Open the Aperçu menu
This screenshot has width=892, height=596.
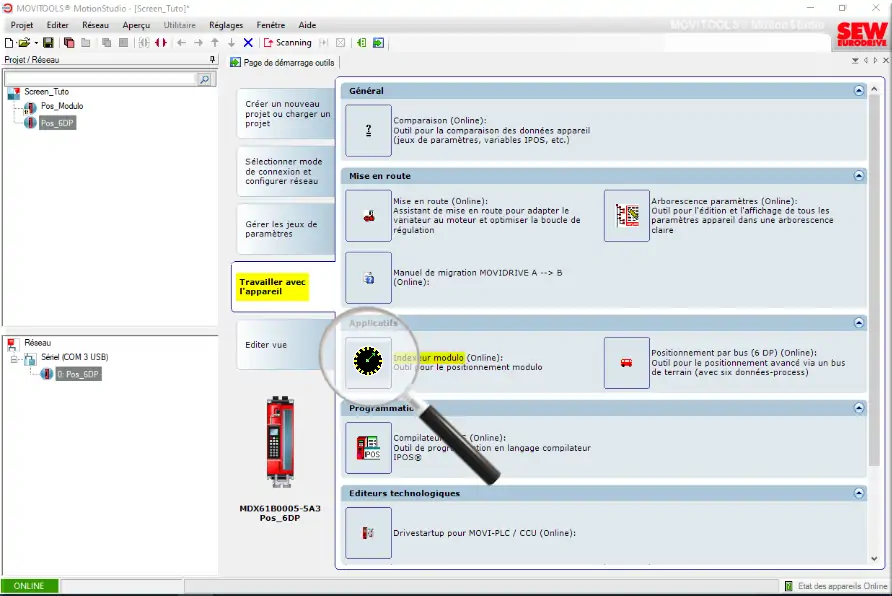(137, 25)
